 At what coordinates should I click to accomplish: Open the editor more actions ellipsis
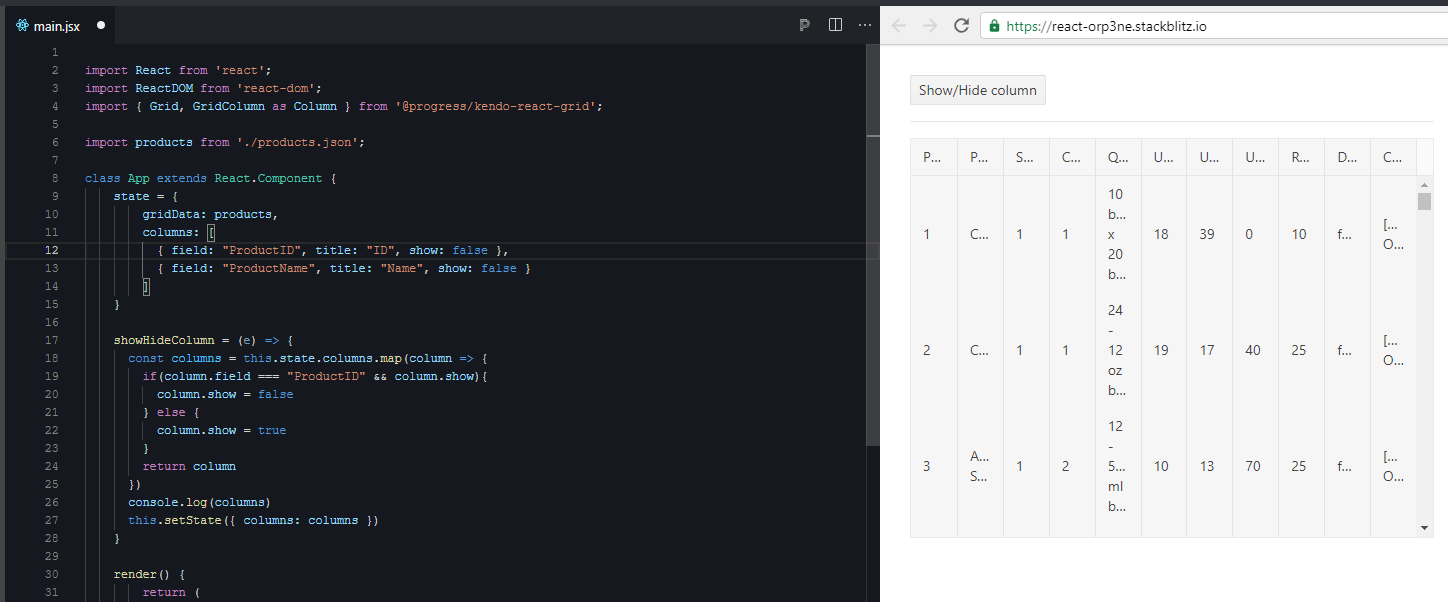coord(865,25)
